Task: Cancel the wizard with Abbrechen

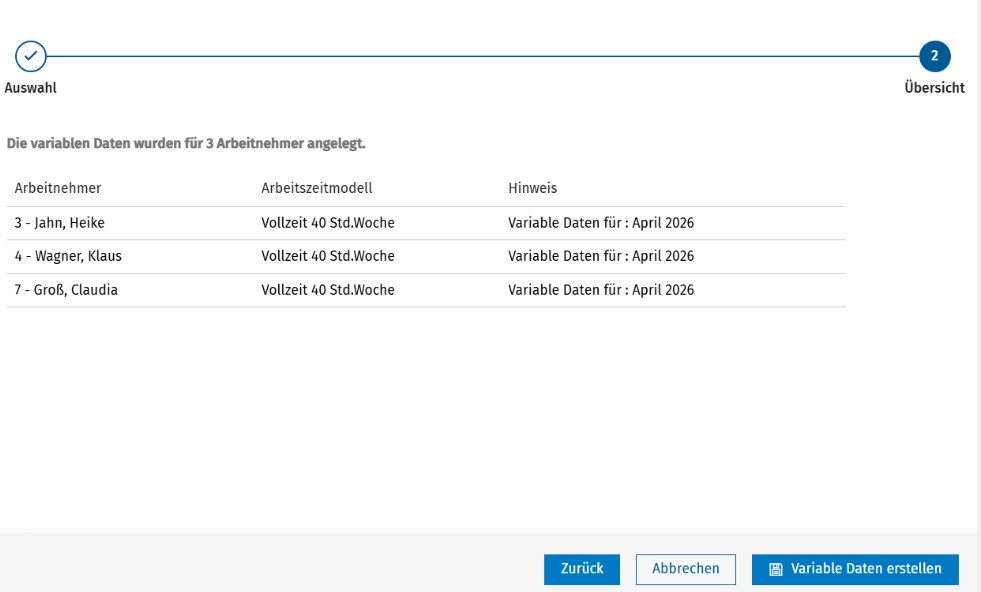Action: coord(686,569)
